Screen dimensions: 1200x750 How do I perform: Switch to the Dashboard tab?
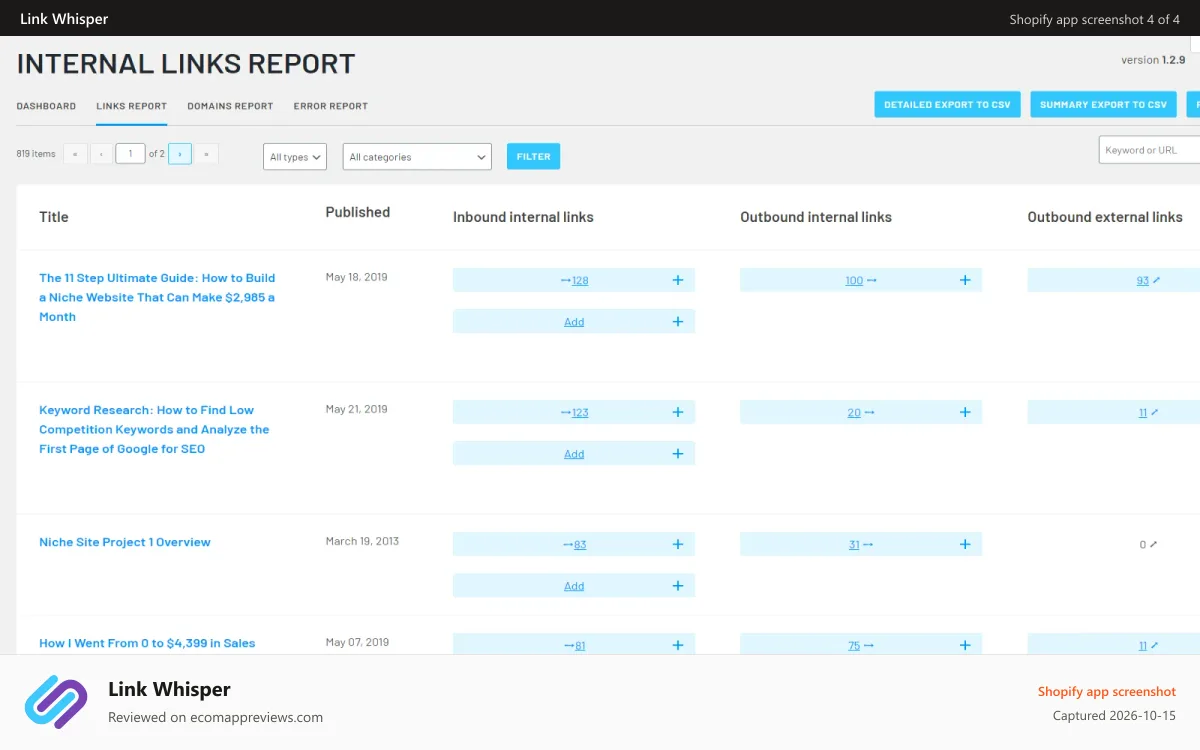(x=46, y=106)
